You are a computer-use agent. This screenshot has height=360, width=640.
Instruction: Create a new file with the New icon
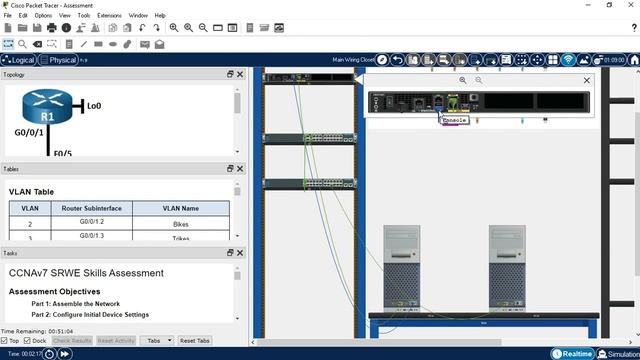8,28
